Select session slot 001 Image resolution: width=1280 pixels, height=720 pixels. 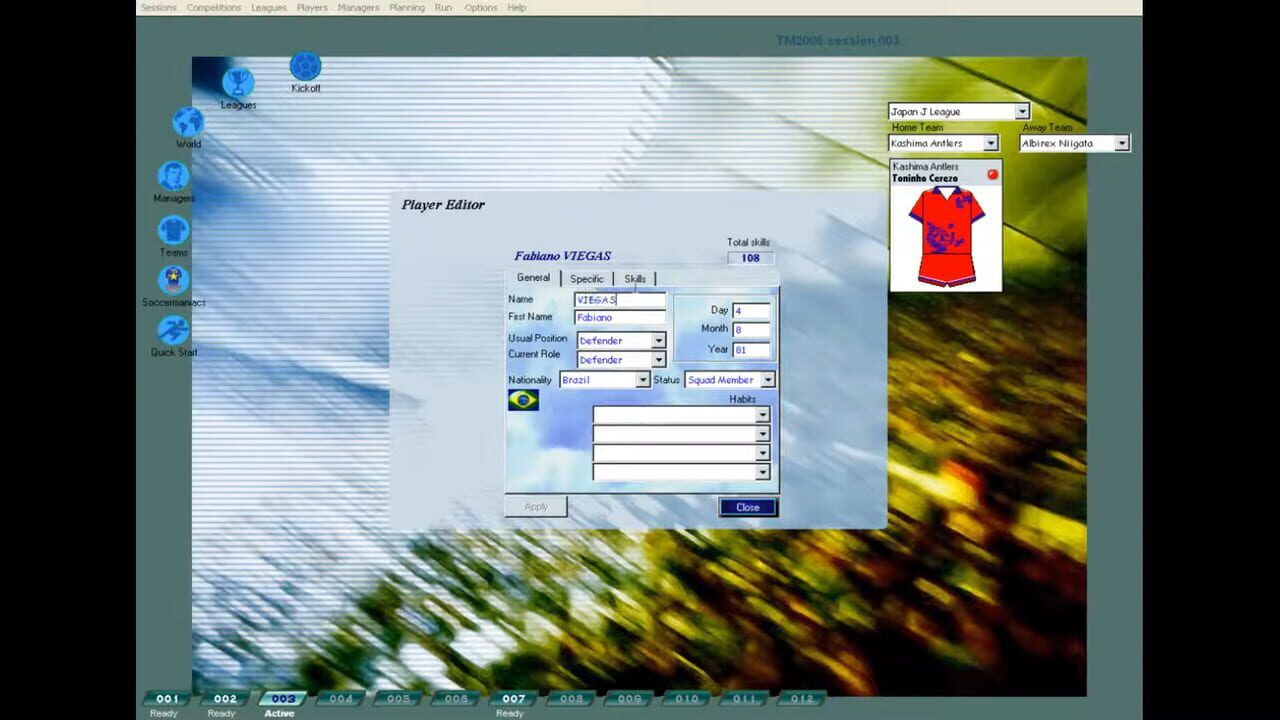coord(167,699)
